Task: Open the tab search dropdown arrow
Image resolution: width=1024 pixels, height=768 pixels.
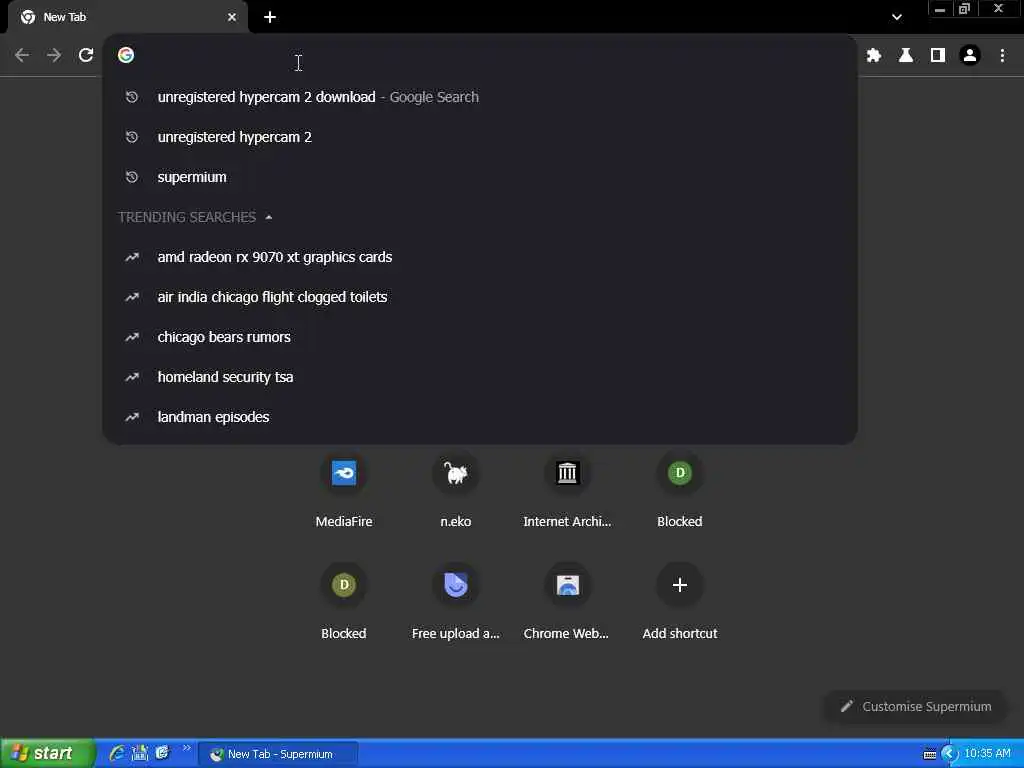Action: coord(897,17)
